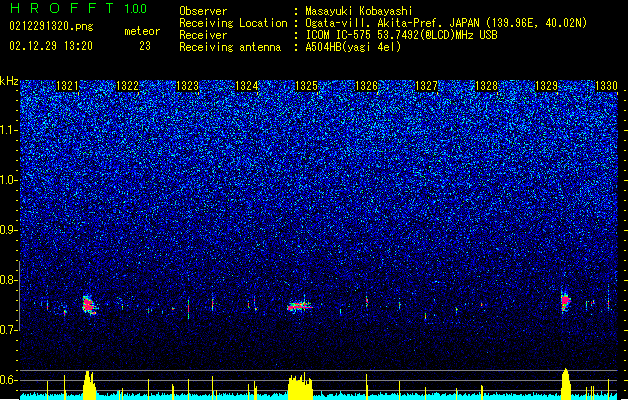Screen dimensions: 629x400
Task: Click the 1.0 kHz axis tick label
Action: pyautogui.click(x=9, y=180)
